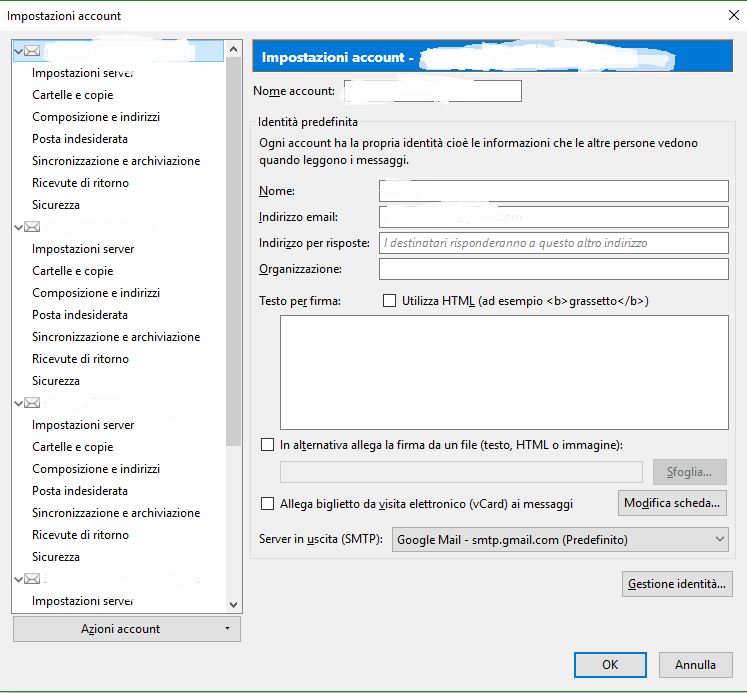Select the first account envelope icon
Viewport: 747px width, 693px height.
coord(32,51)
